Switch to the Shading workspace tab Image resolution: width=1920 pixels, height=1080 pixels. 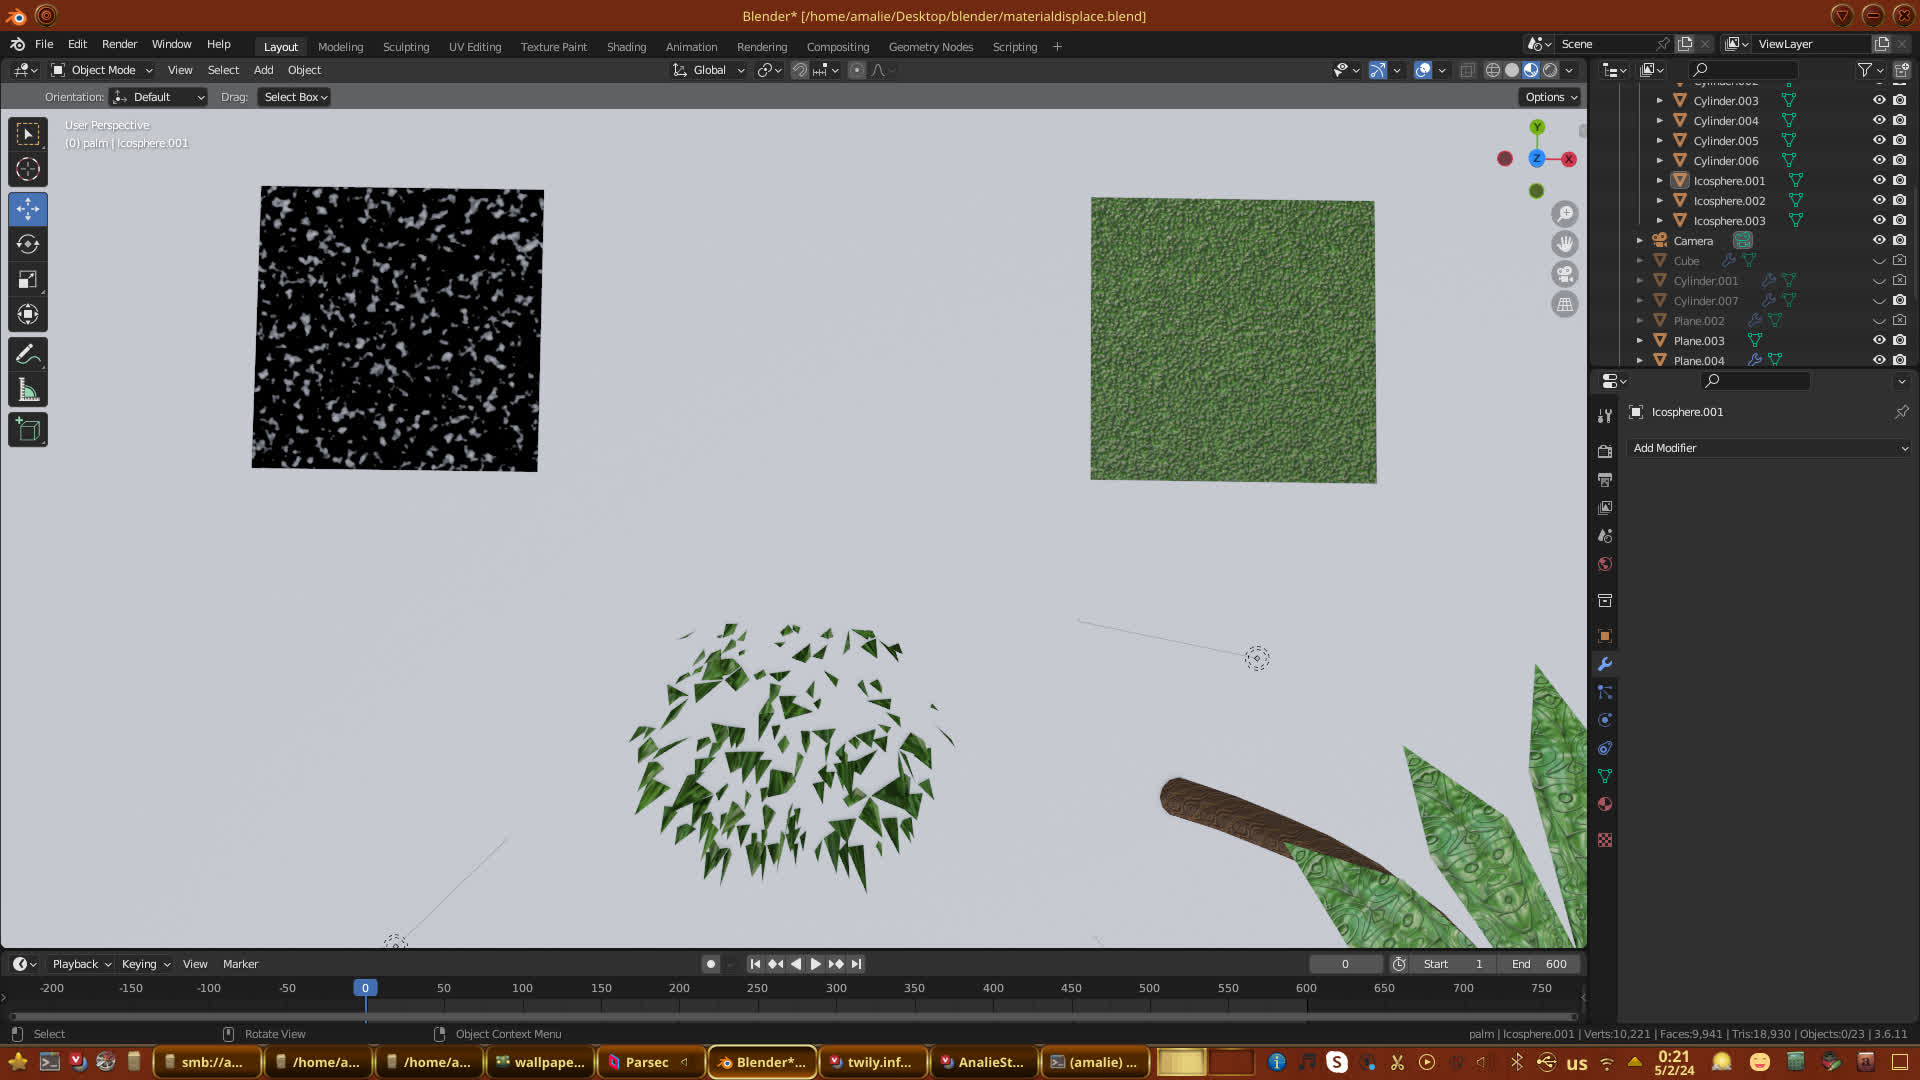[626, 47]
